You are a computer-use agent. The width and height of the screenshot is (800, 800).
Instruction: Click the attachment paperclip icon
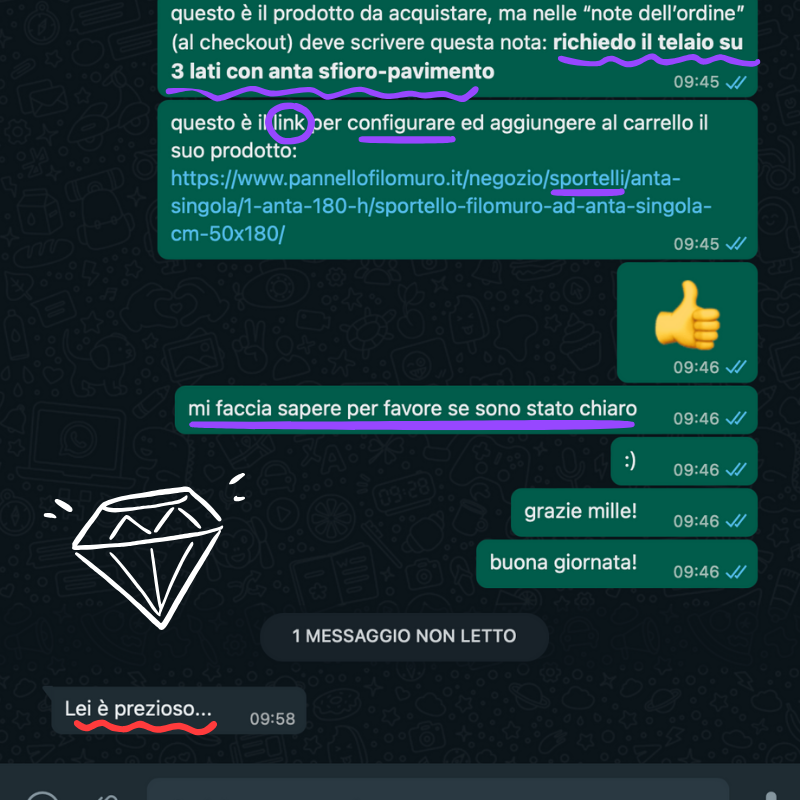click(108, 797)
